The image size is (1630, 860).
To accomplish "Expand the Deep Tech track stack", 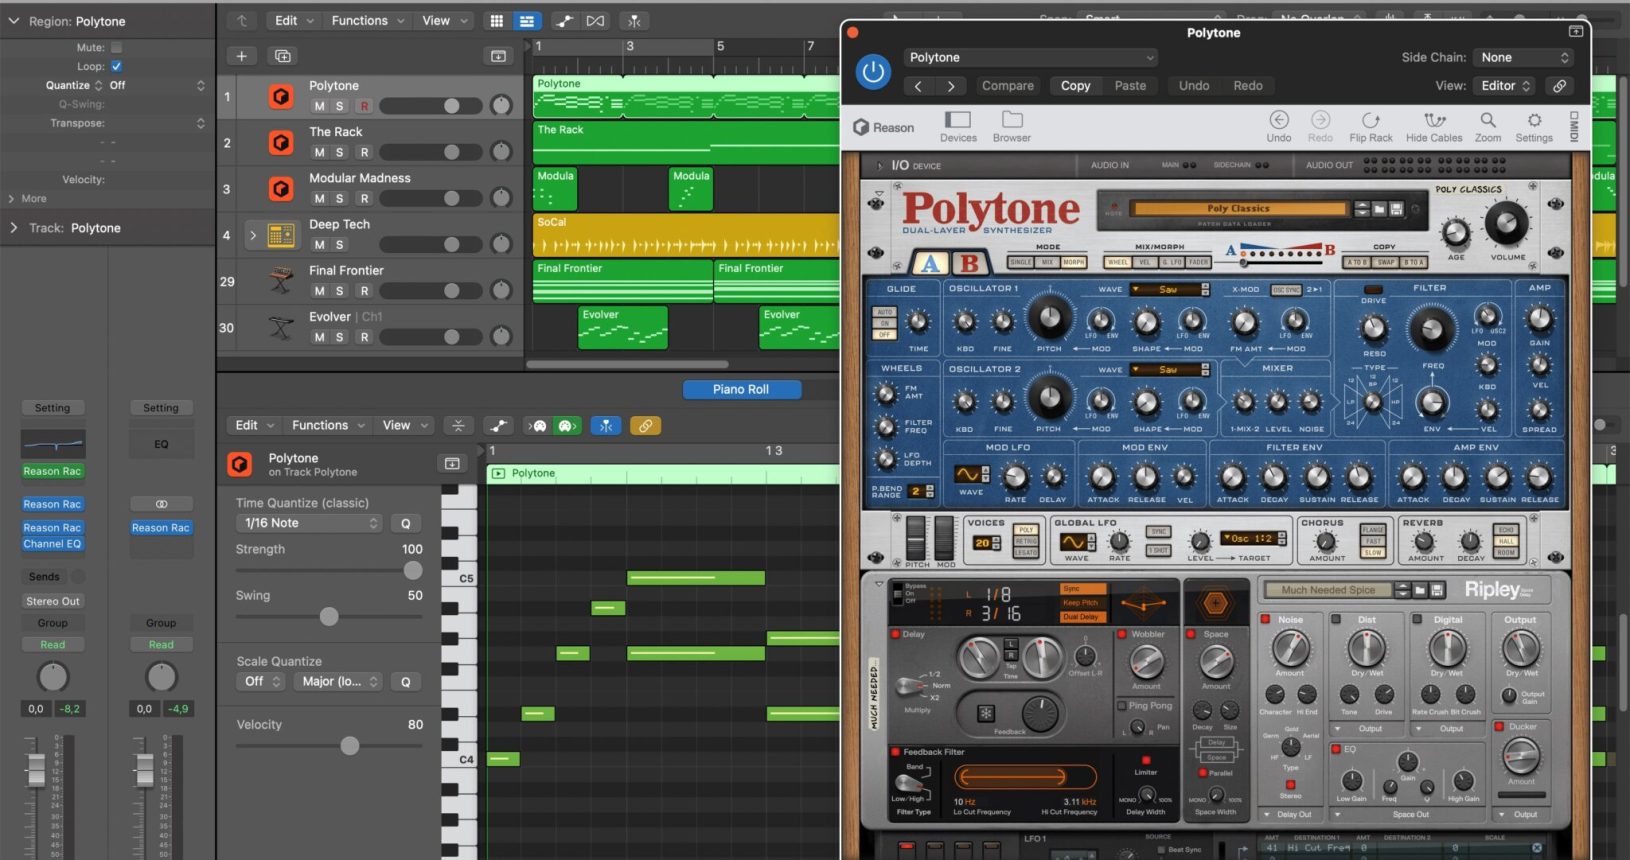I will (253, 236).
